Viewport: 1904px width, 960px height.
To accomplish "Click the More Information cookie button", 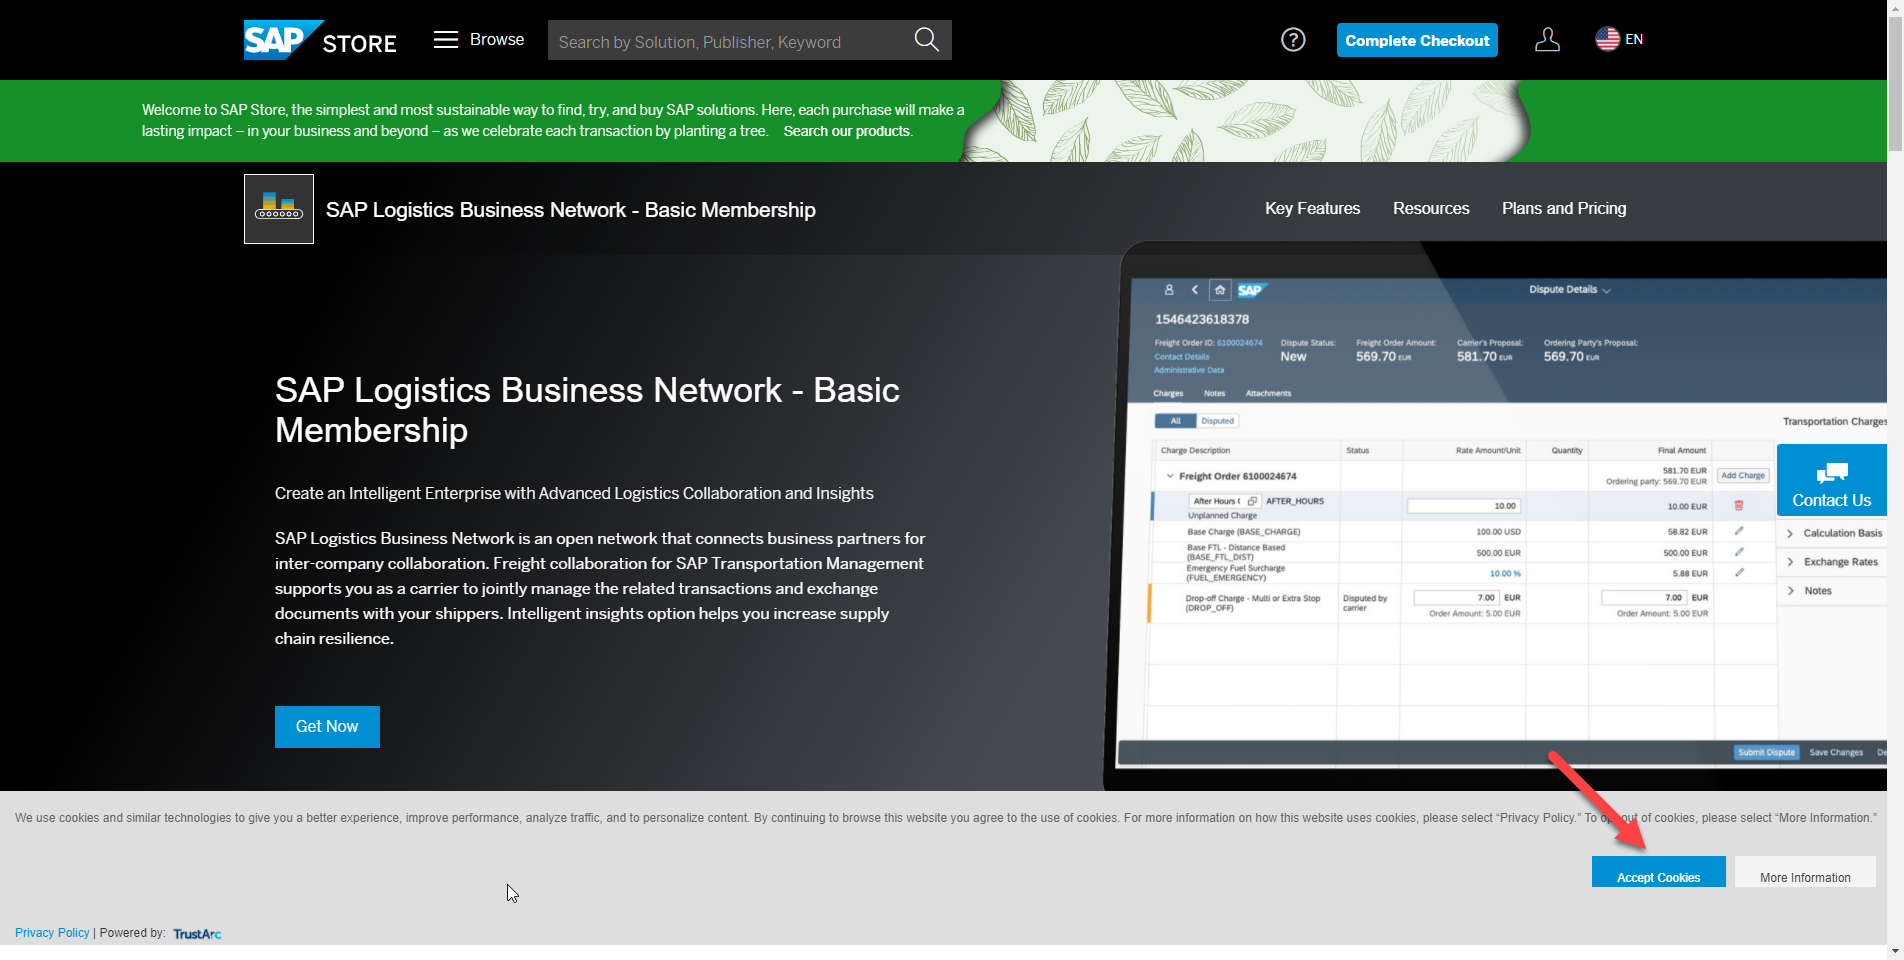I will (1805, 872).
